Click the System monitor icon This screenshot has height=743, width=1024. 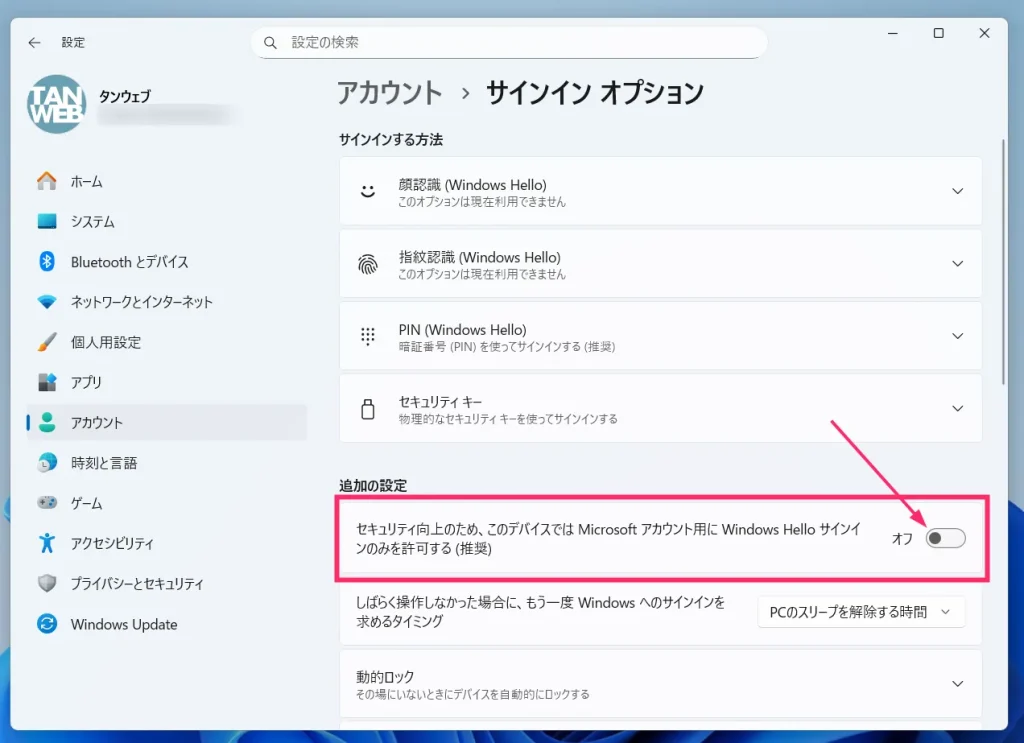(x=46, y=221)
